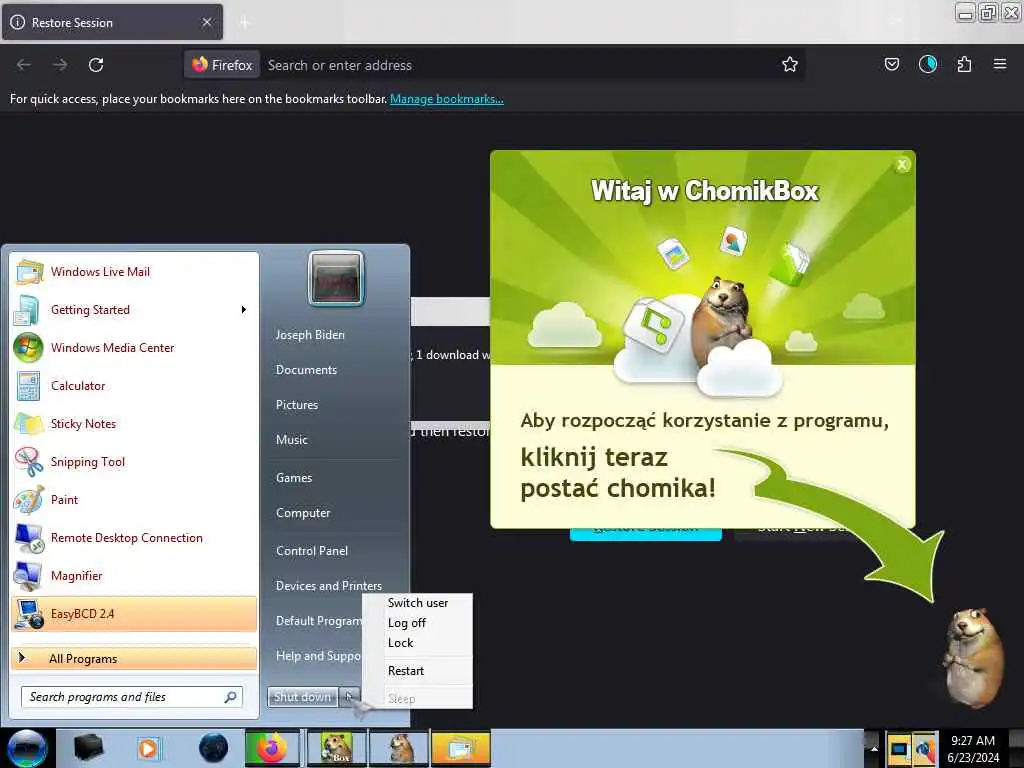Image resolution: width=1024 pixels, height=768 pixels.
Task: Open the second hamster taskbar button
Action: pos(398,748)
